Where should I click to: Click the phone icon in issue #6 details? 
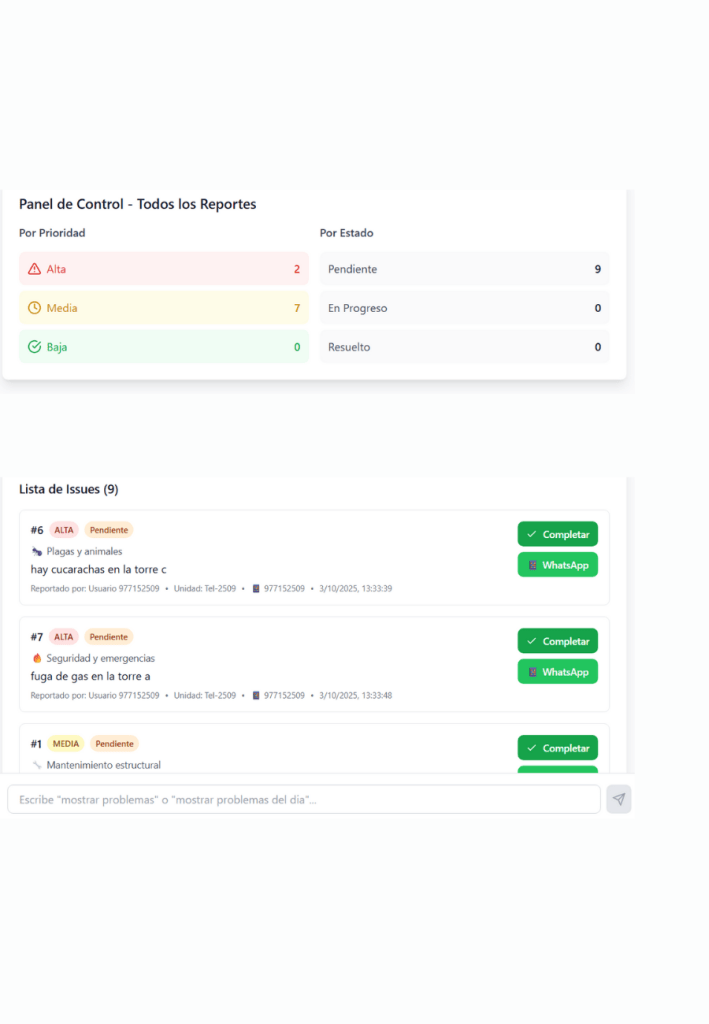[256, 589]
